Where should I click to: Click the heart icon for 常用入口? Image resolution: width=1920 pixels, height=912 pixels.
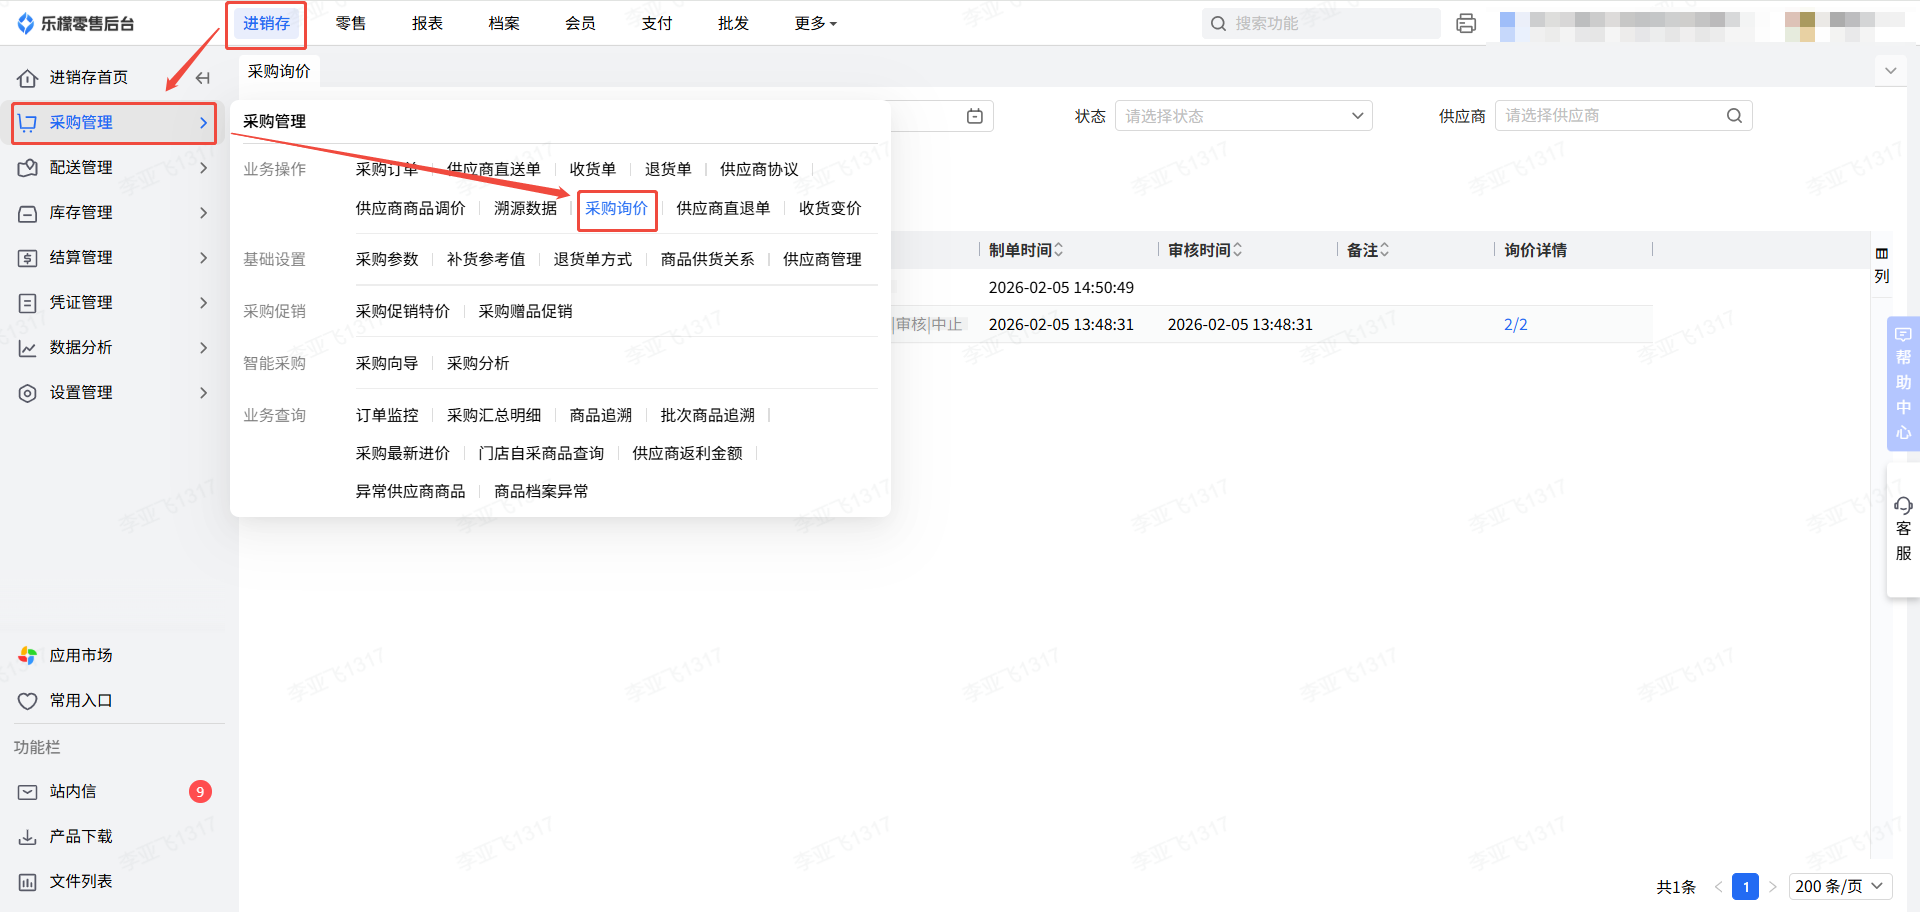(x=28, y=701)
